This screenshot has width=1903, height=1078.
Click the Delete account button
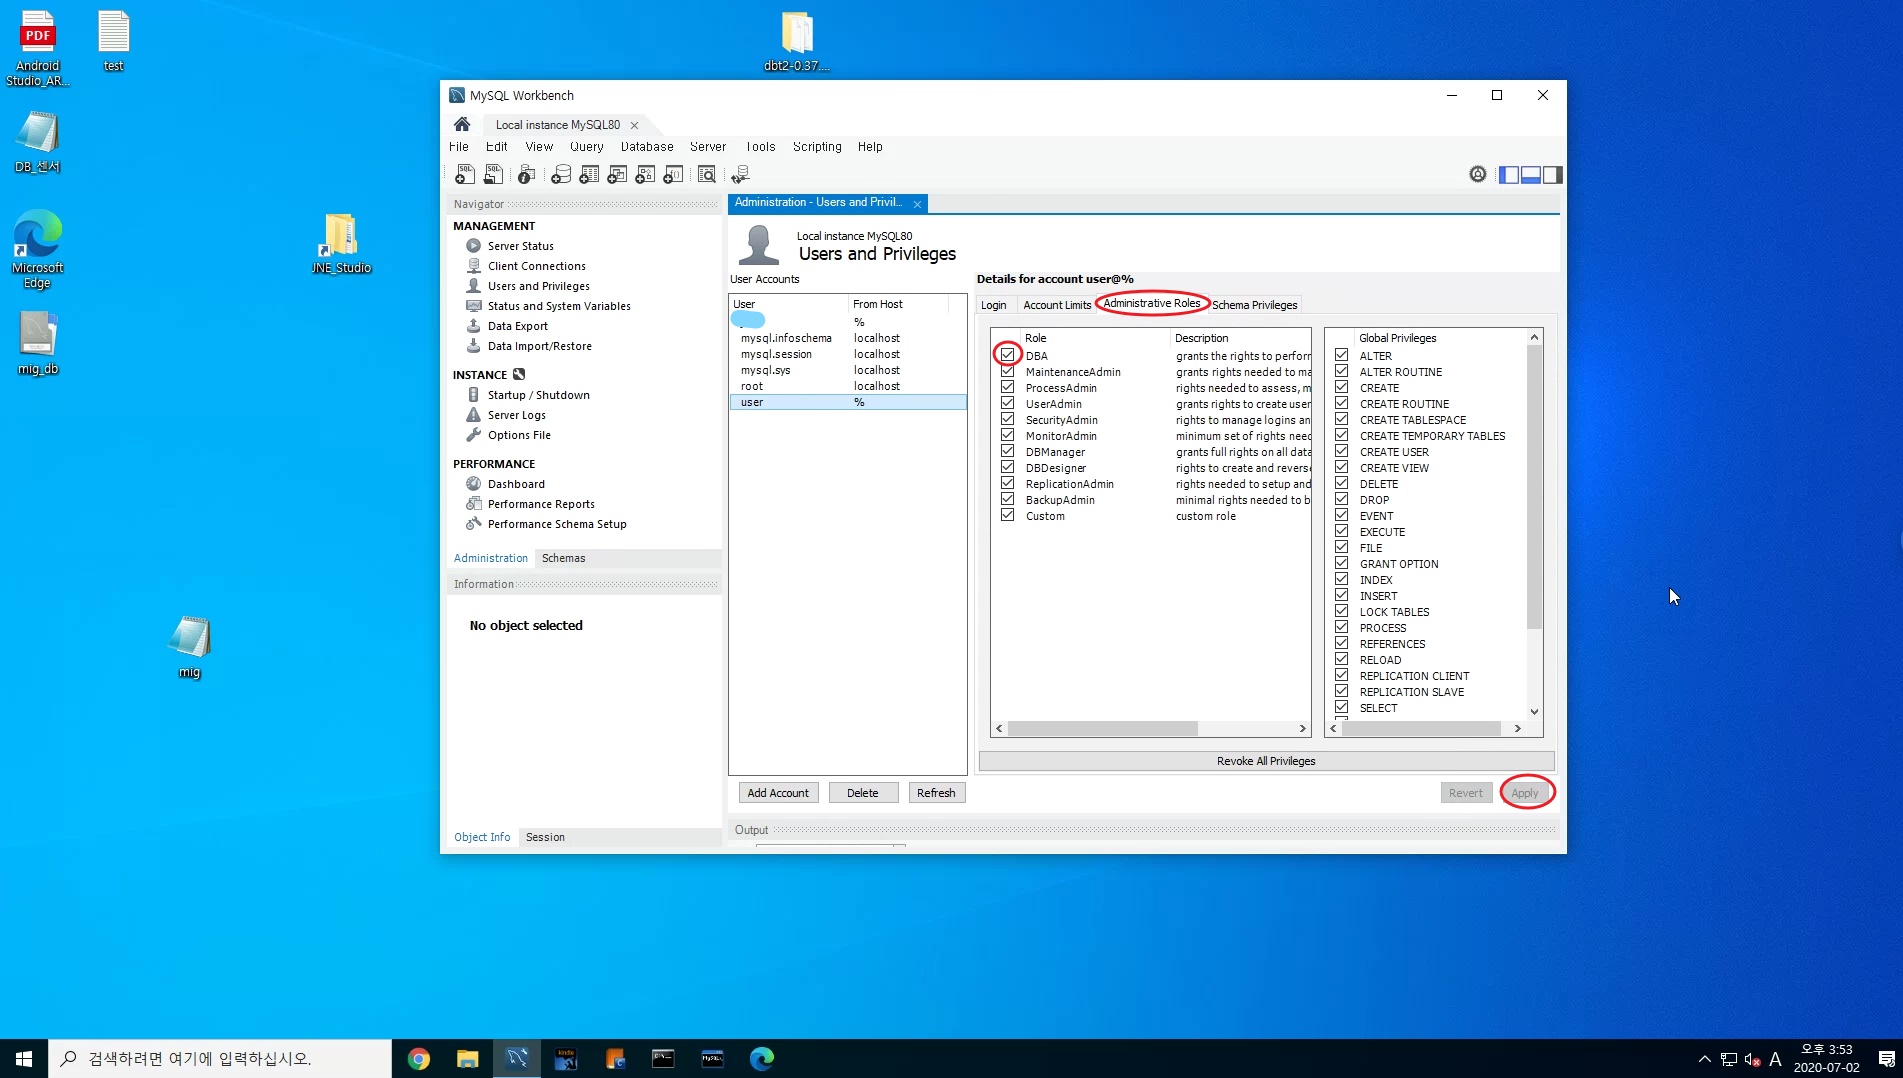tap(862, 793)
